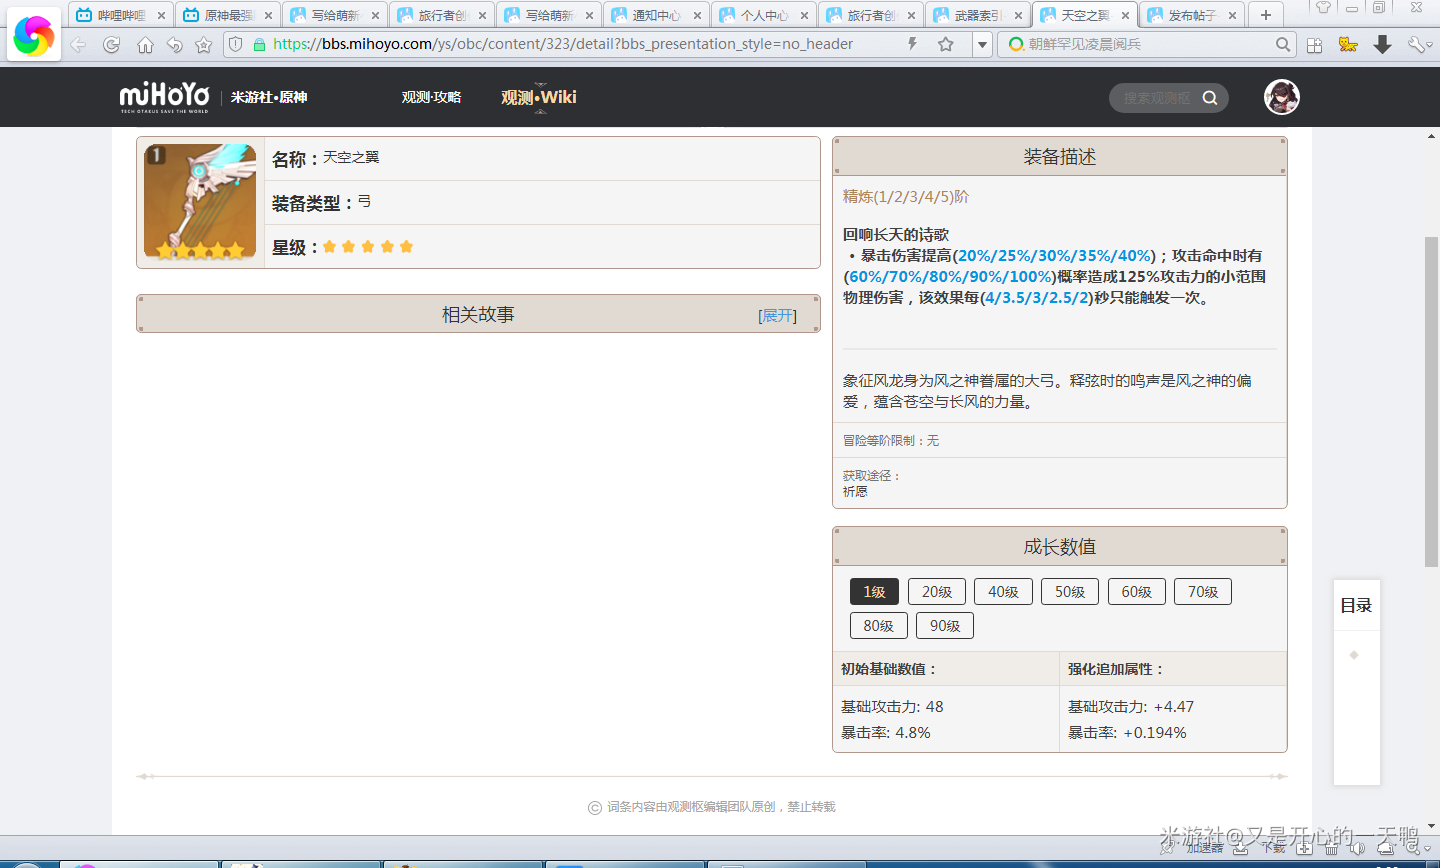Switch to the 原神最强 tab
1440x868 pixels.
[x=229, y=15]
